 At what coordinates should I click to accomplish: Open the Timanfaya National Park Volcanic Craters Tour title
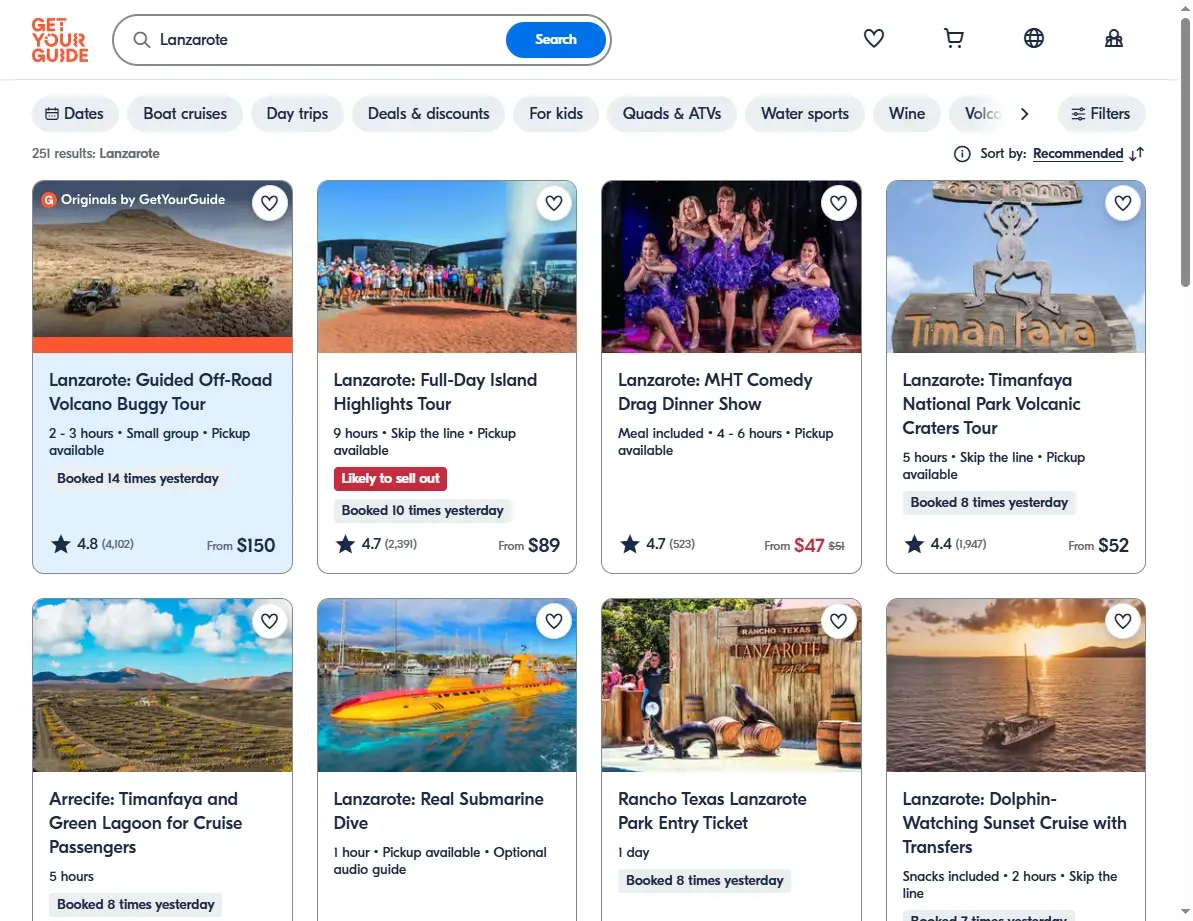pyautogui.click(x=991, y=404)
